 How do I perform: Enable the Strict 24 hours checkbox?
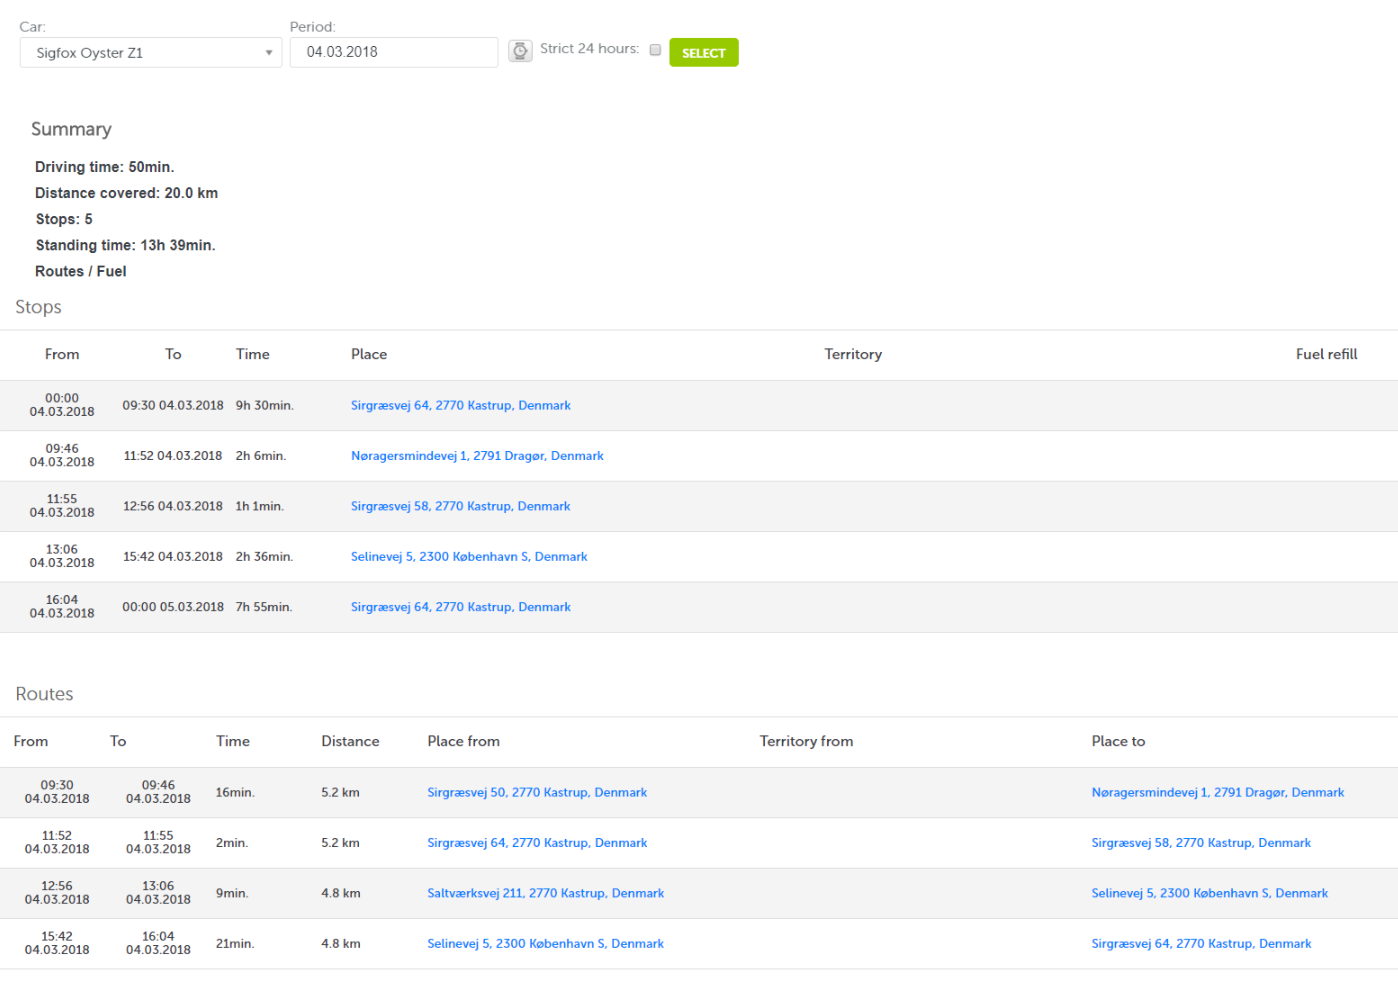[x=655, y=50]
